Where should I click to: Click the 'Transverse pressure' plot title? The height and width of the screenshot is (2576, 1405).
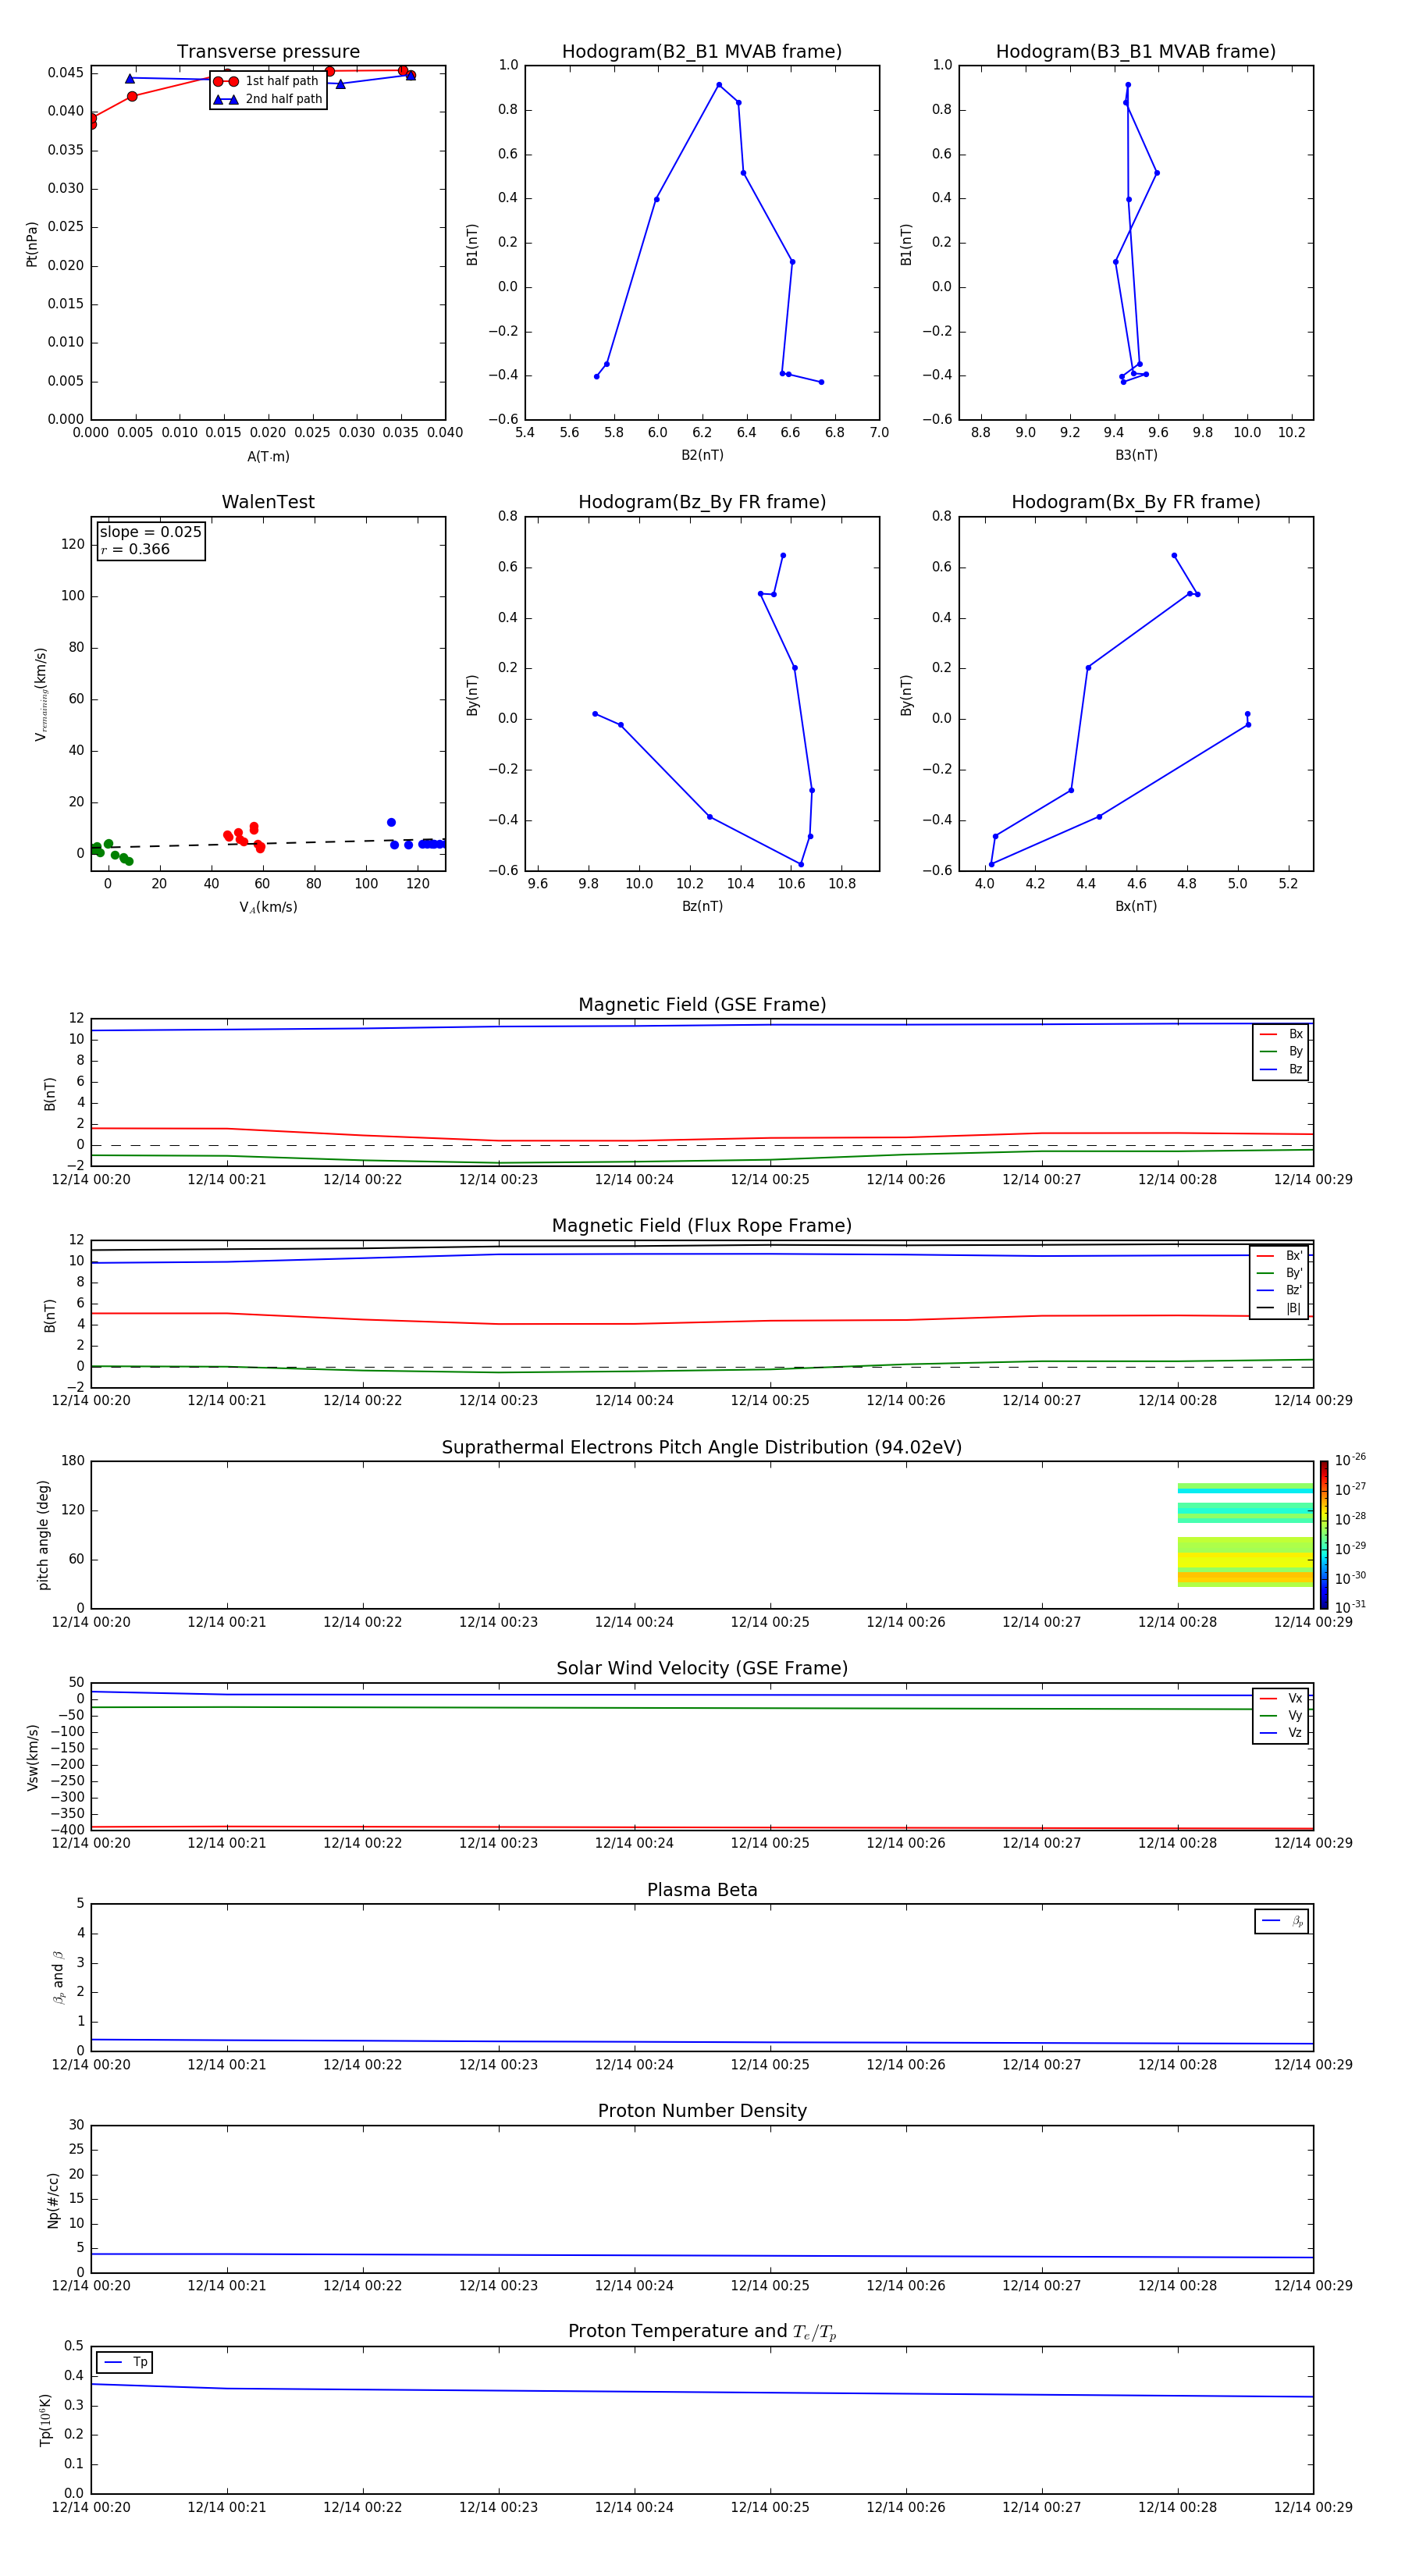pyautogui.click(x=268, y=52)
